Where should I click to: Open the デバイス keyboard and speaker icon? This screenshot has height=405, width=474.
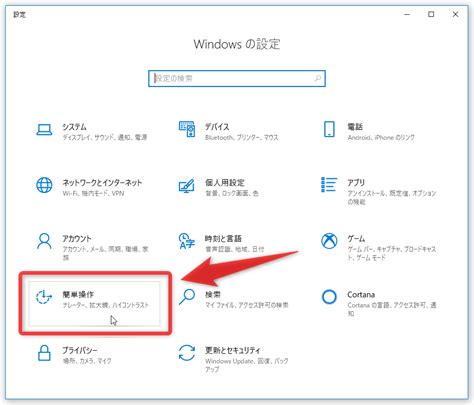click(187, 129)
